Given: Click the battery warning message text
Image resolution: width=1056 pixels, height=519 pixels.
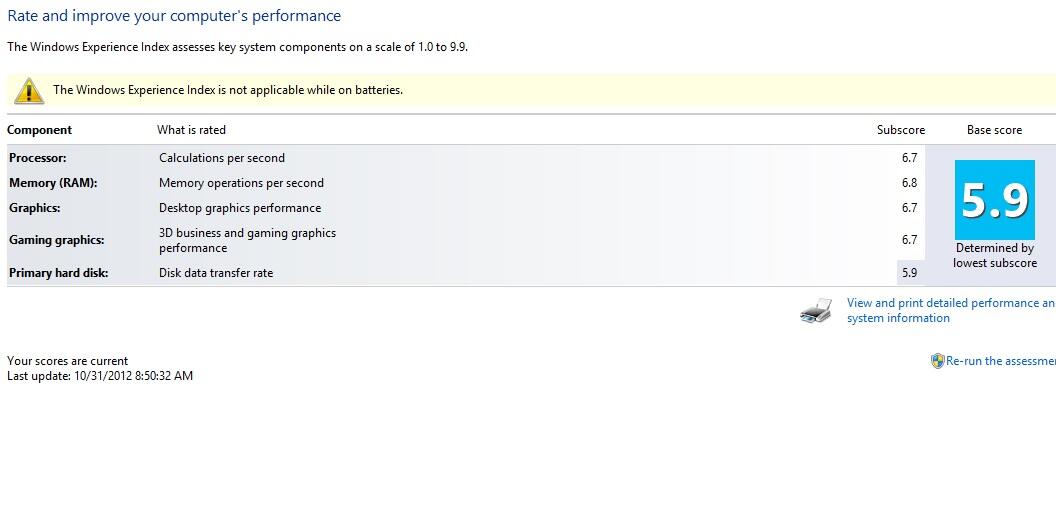Looking at the screenshot, I should tap(228, 90).
